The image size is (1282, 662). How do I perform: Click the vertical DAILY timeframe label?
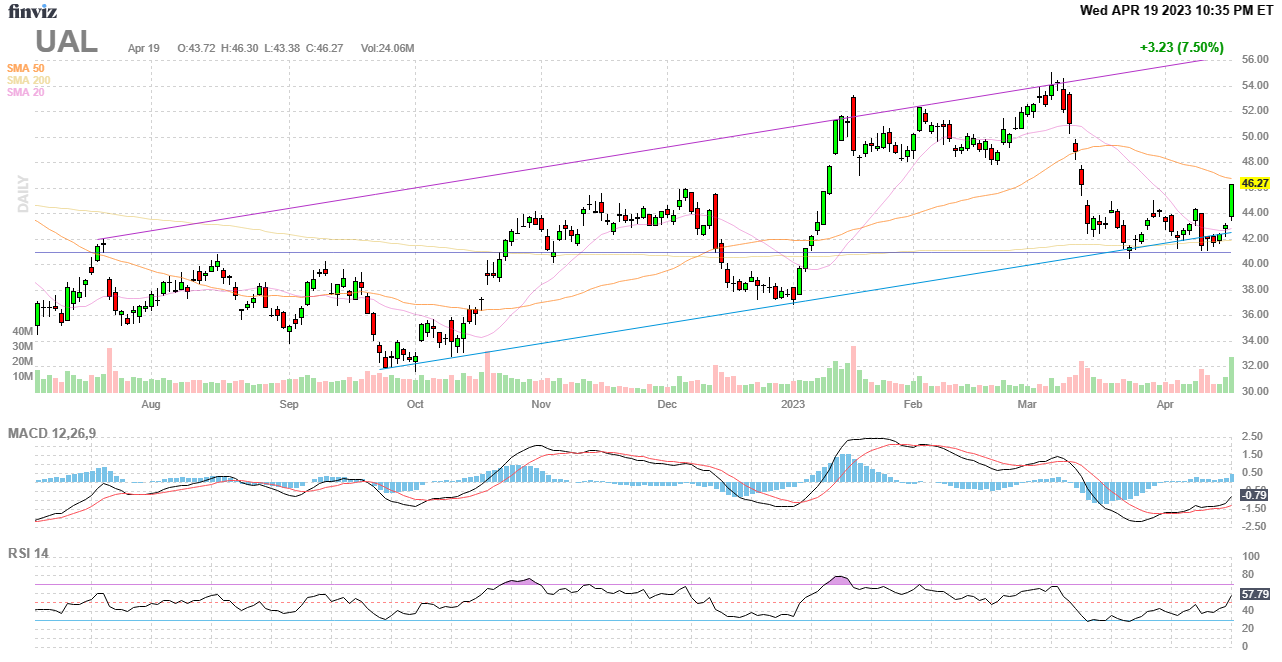[x=22, y=195]
